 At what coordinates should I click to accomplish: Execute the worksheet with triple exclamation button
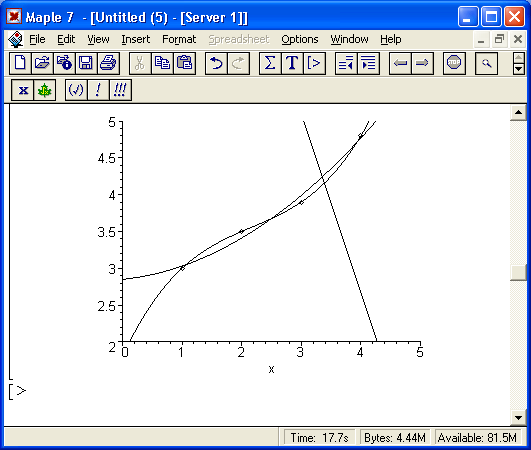click(x=120, y=90)
